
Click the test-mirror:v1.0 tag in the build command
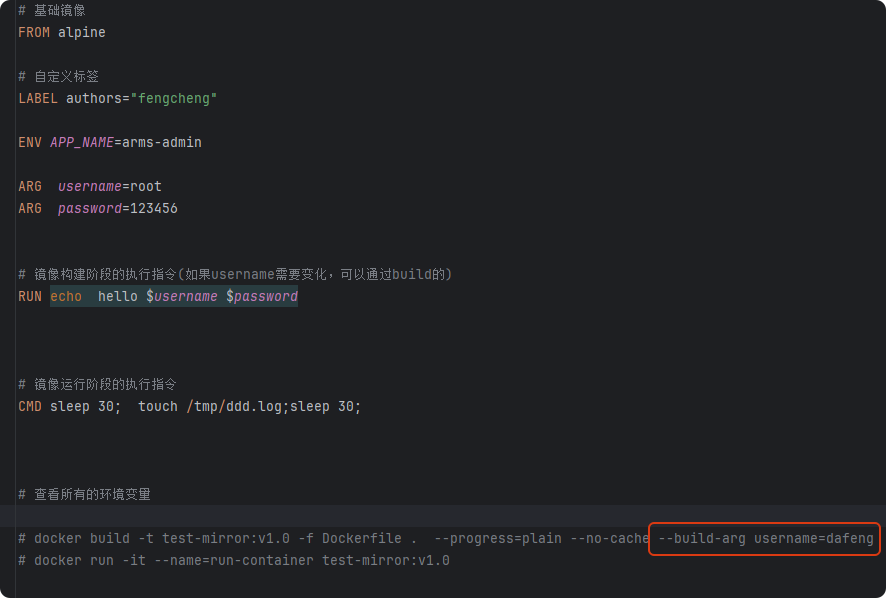click(226, 538)
